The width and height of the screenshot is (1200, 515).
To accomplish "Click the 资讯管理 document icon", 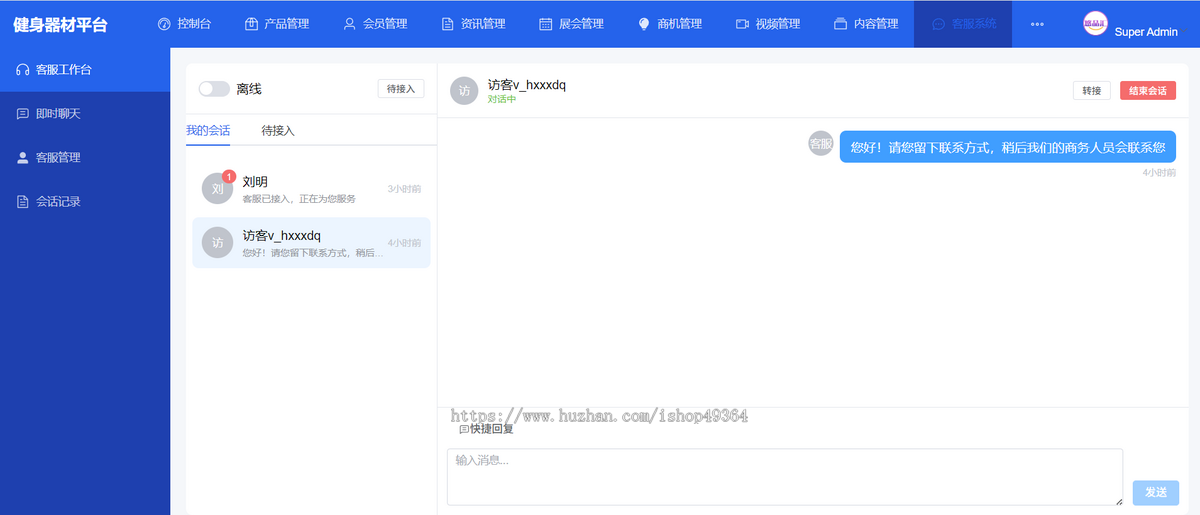I will pos(447,24).
